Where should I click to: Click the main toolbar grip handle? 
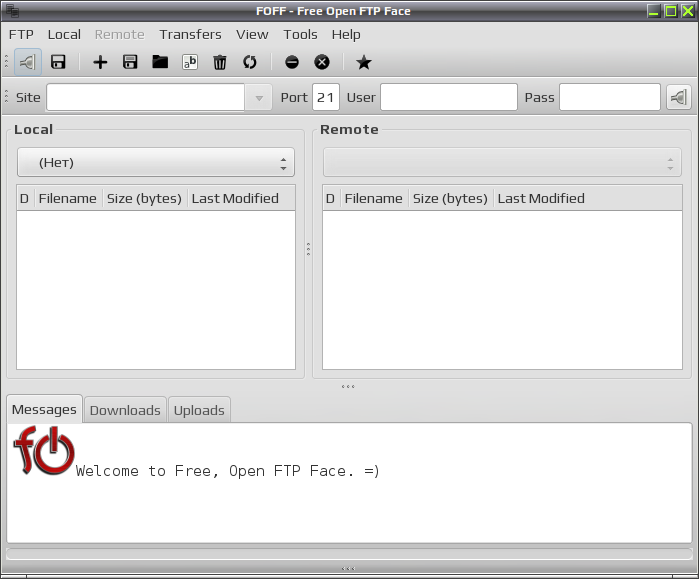(6, 62)
